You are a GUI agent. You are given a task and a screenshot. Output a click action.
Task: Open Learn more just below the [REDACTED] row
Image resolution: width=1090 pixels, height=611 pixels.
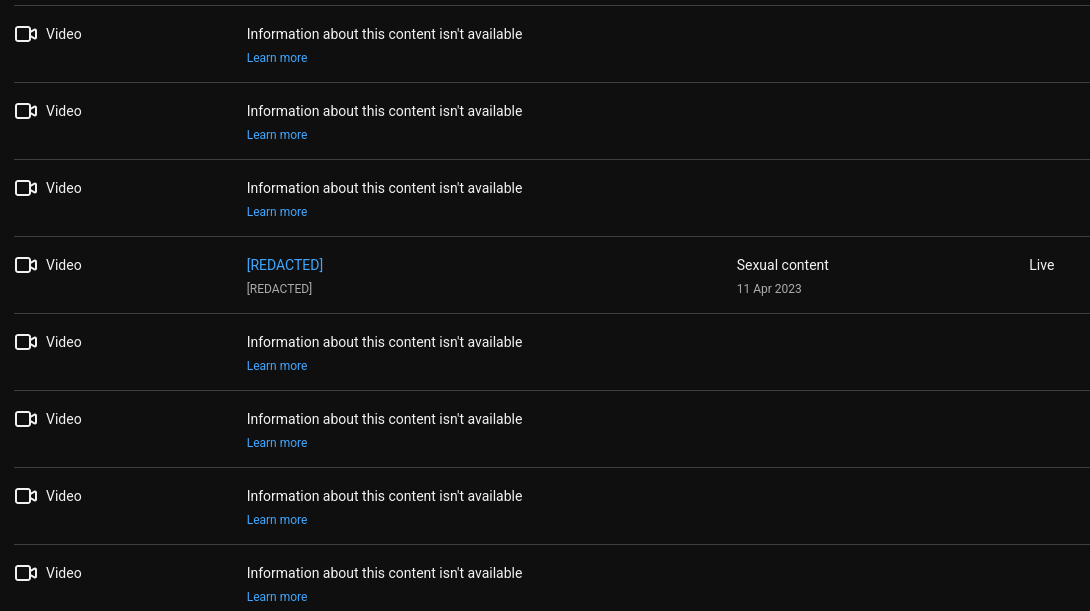pos(277,366)
